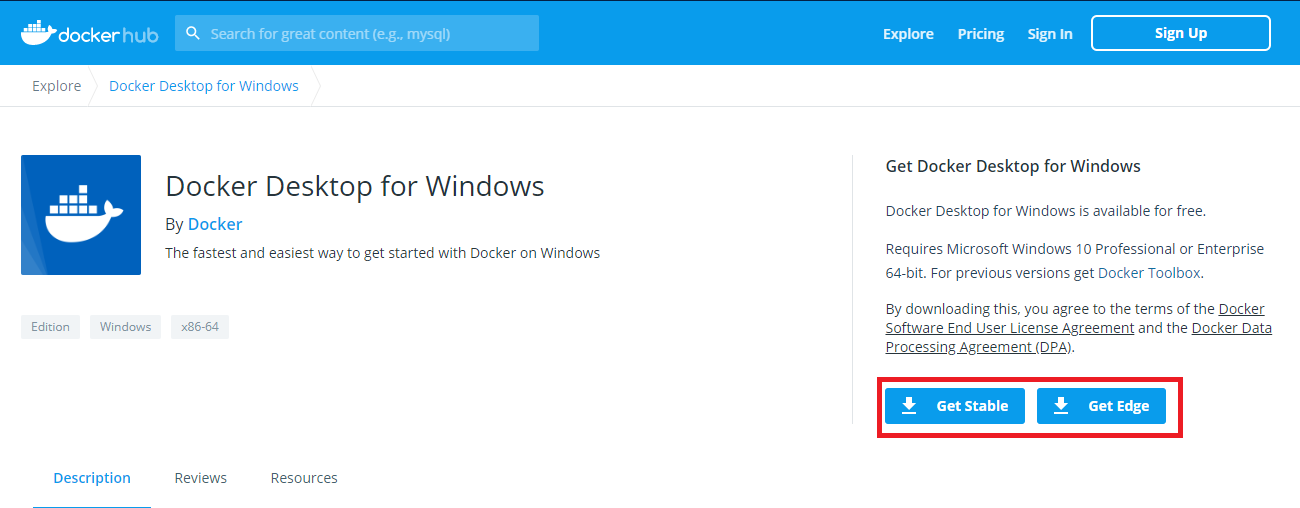Click the Windows tag
The height and width of the screenshot is (508, 1300).
point(125,327)
